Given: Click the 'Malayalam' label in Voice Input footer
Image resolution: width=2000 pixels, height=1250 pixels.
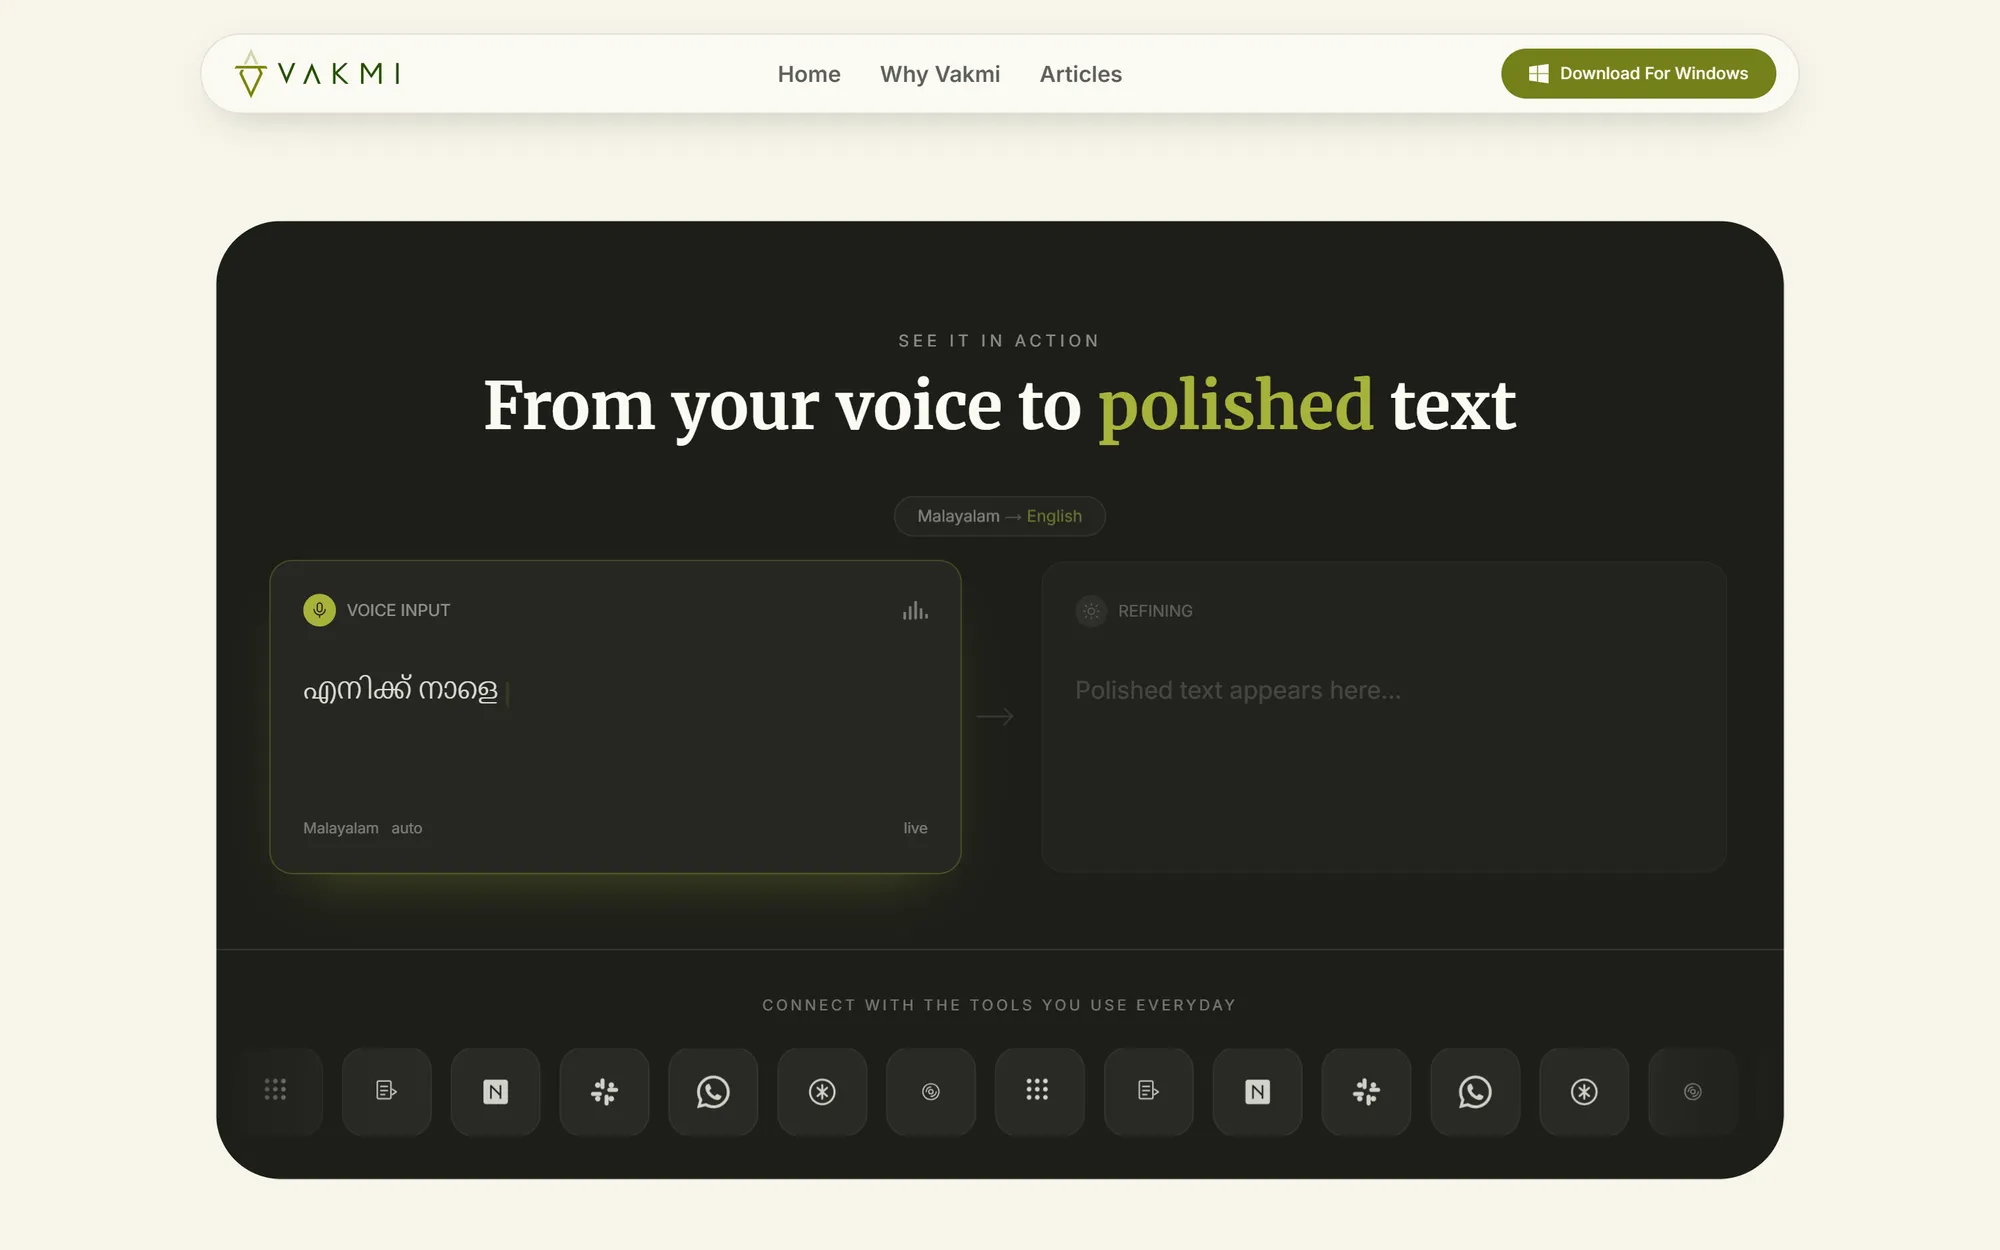Looking at the screenshot, I should point(341,828).
